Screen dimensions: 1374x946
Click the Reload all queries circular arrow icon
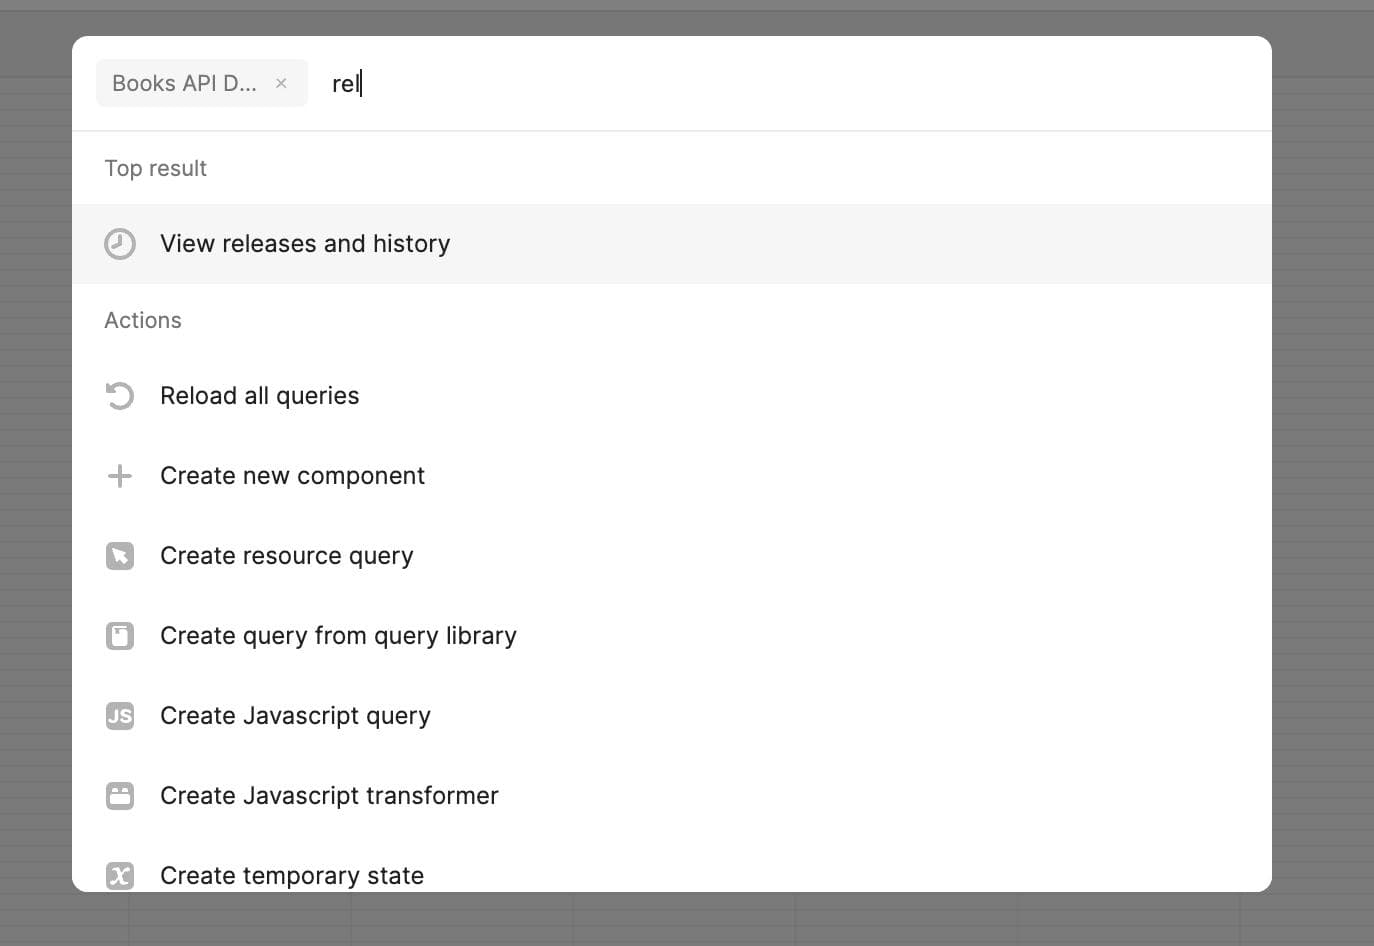coord(120,396)
